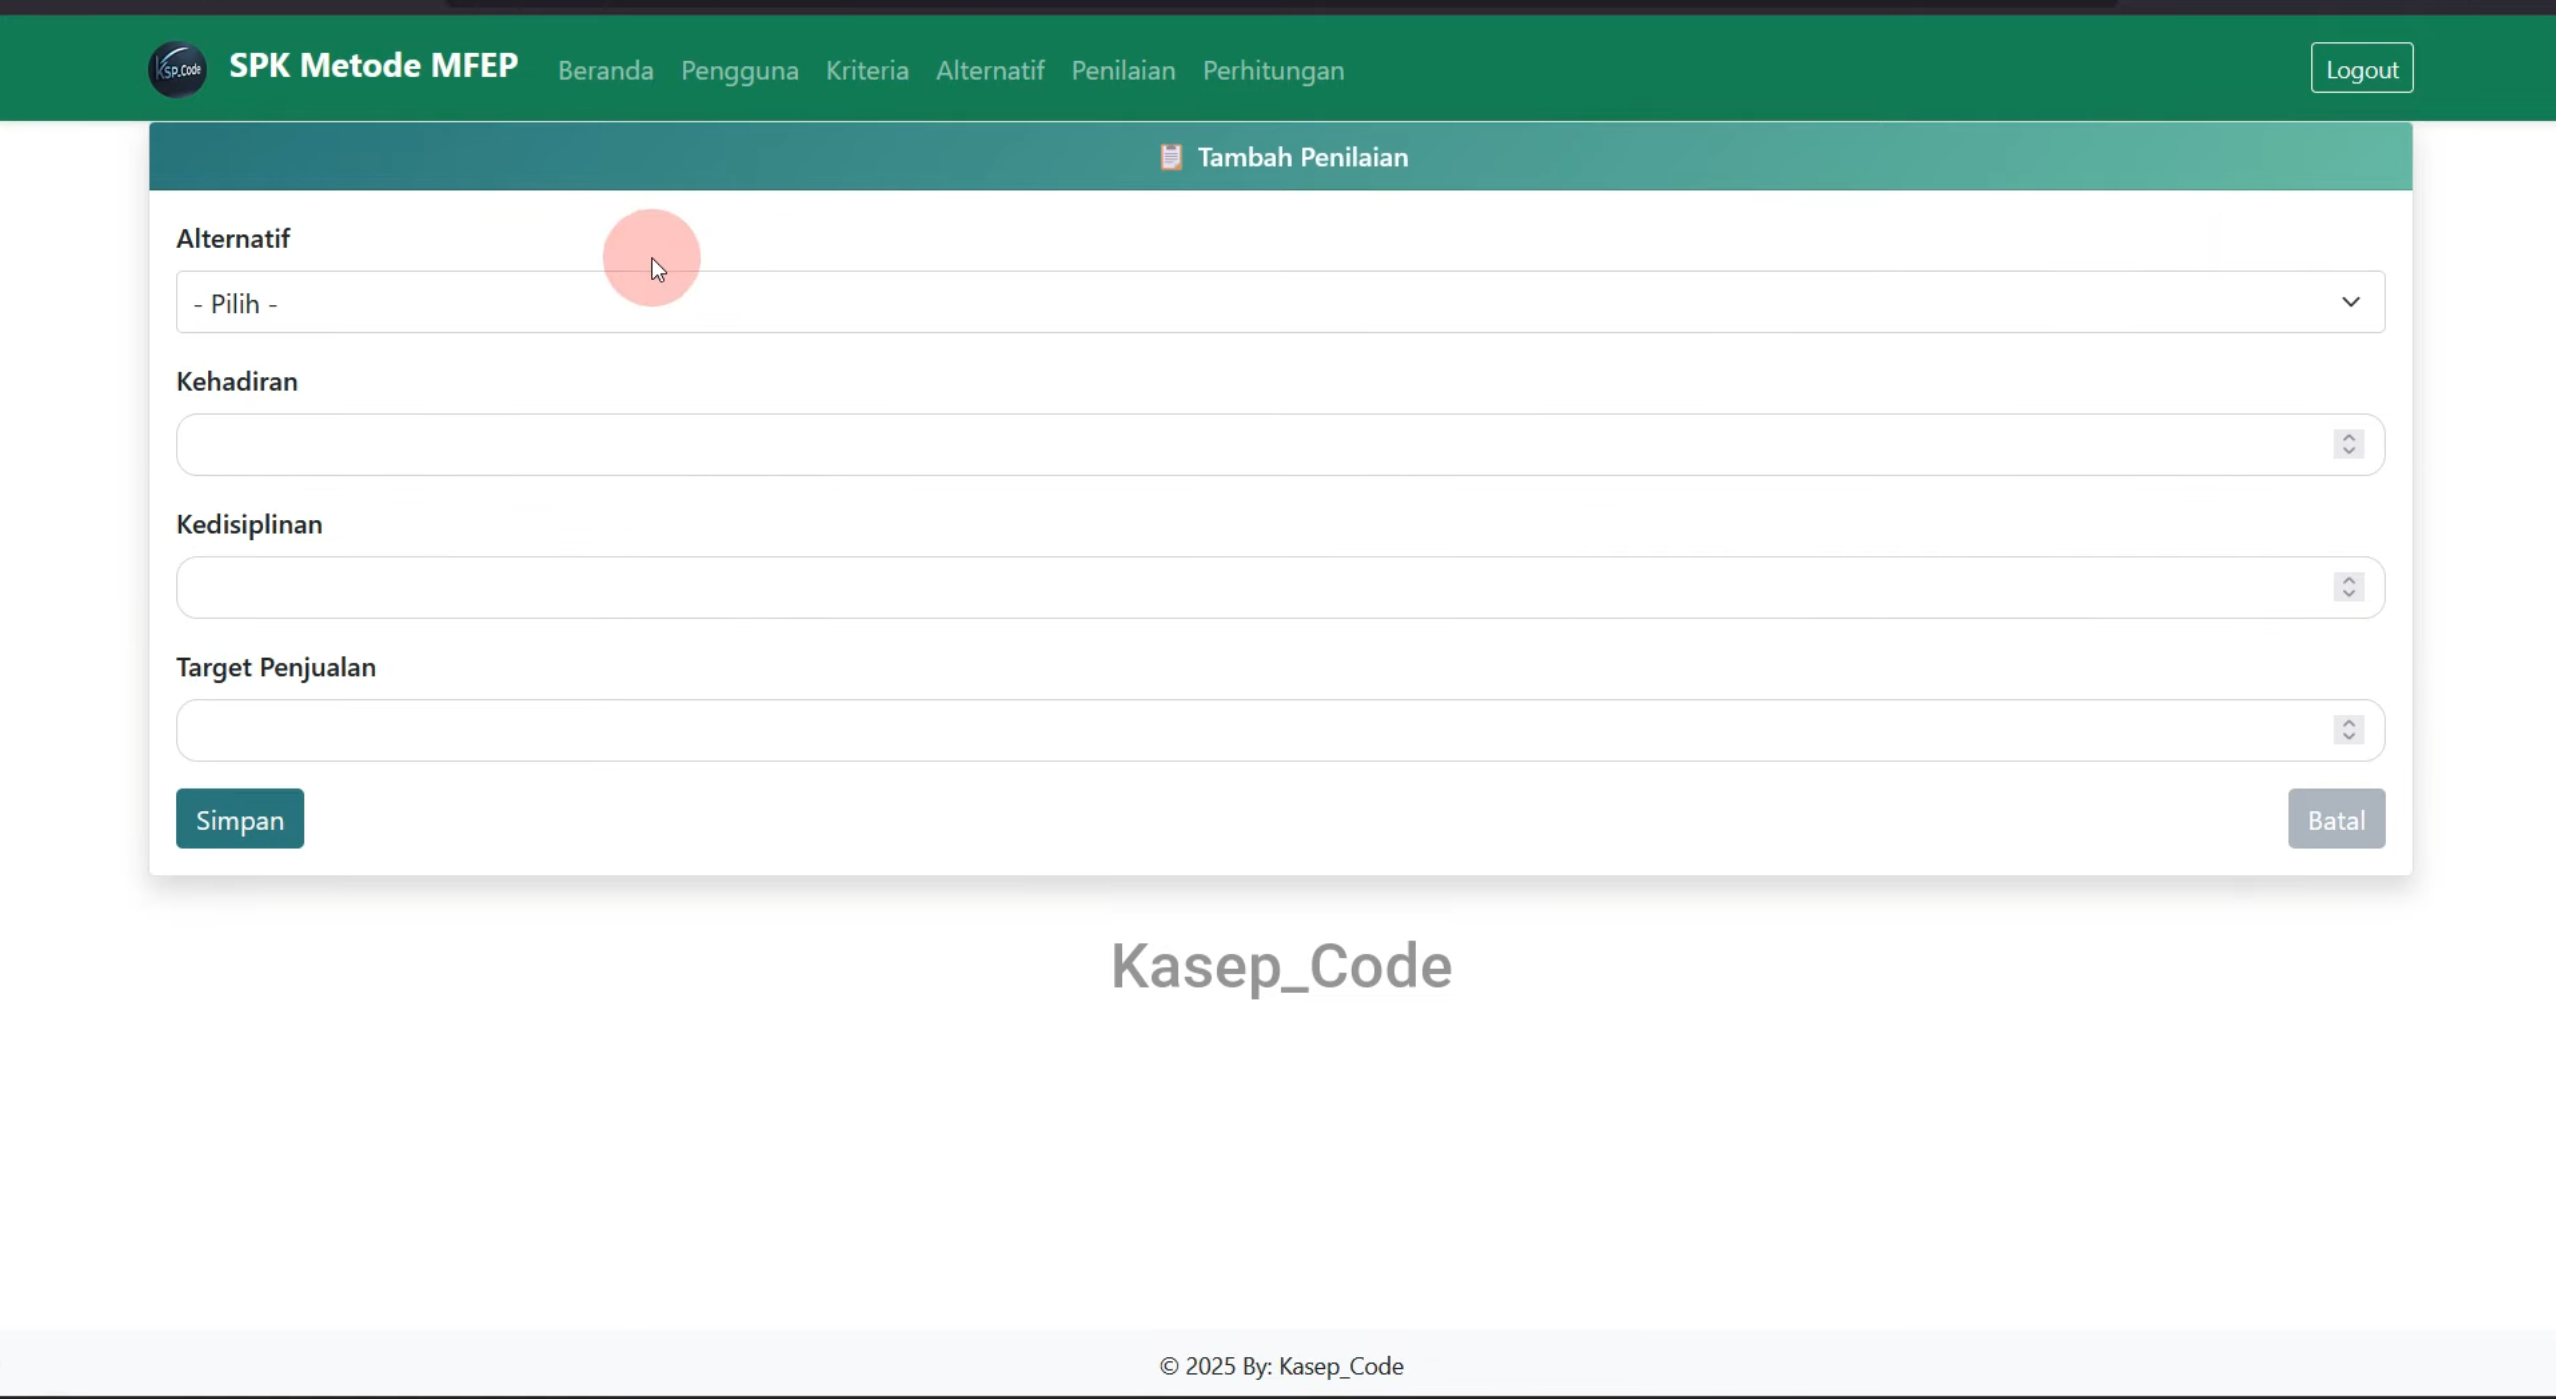Click the SPK Metode MFEP brand link
Viewport: 2556px width, 1399px height.
pos(373,66)
